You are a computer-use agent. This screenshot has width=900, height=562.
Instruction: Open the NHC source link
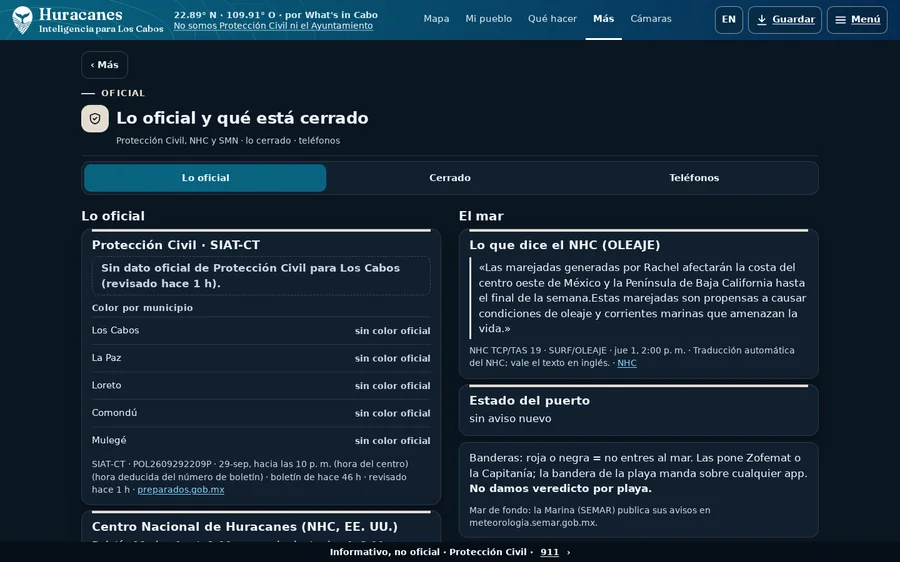(x=627, y=363)
